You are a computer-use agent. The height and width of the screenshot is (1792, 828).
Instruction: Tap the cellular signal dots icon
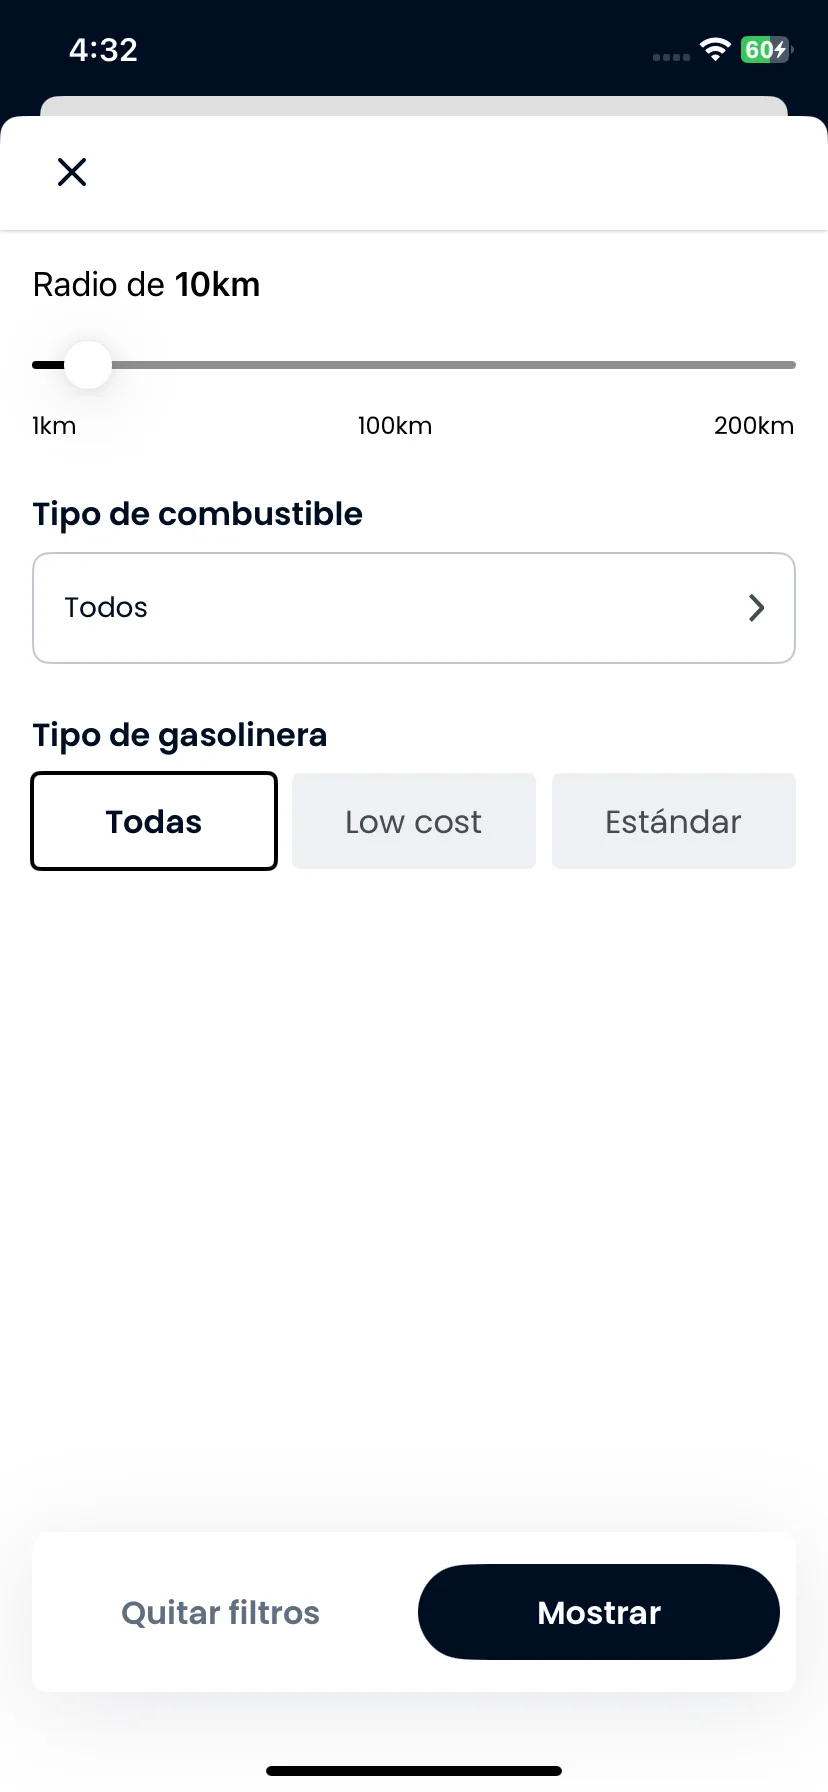671,57
